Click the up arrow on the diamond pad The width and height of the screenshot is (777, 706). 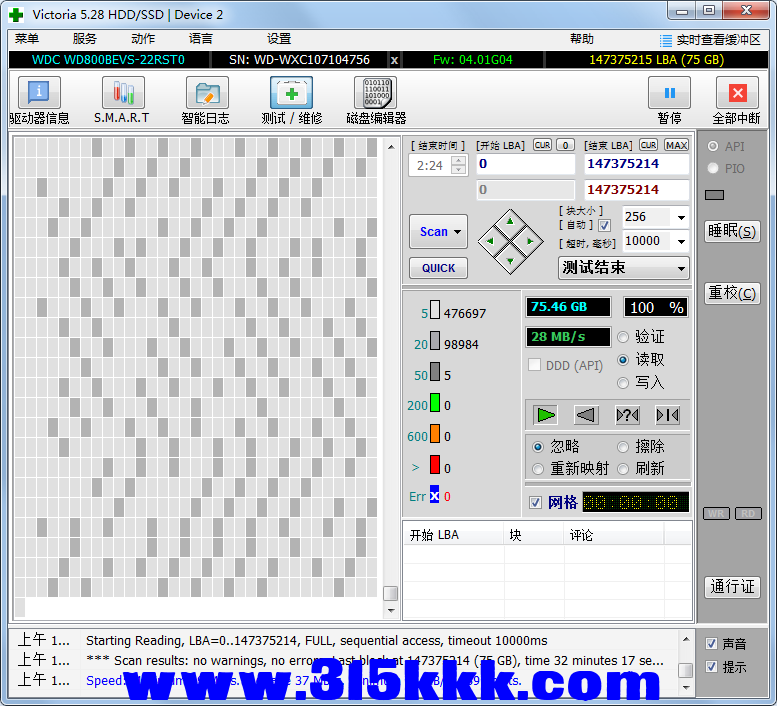tap(510, 221)
